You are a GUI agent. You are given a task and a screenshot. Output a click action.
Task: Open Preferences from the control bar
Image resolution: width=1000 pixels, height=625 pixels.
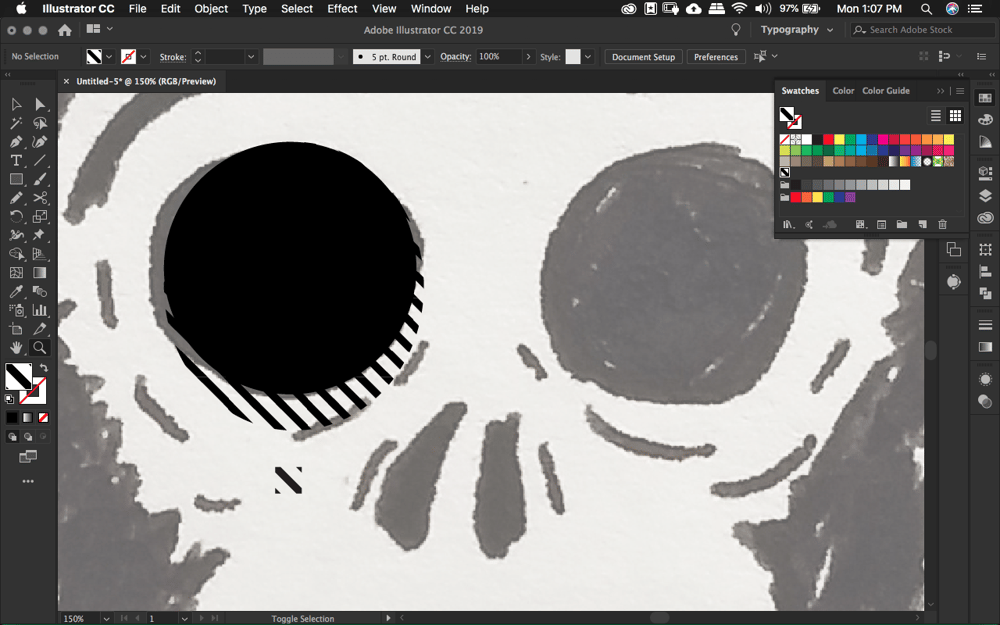pyautogui.click(x=716, y=57)
